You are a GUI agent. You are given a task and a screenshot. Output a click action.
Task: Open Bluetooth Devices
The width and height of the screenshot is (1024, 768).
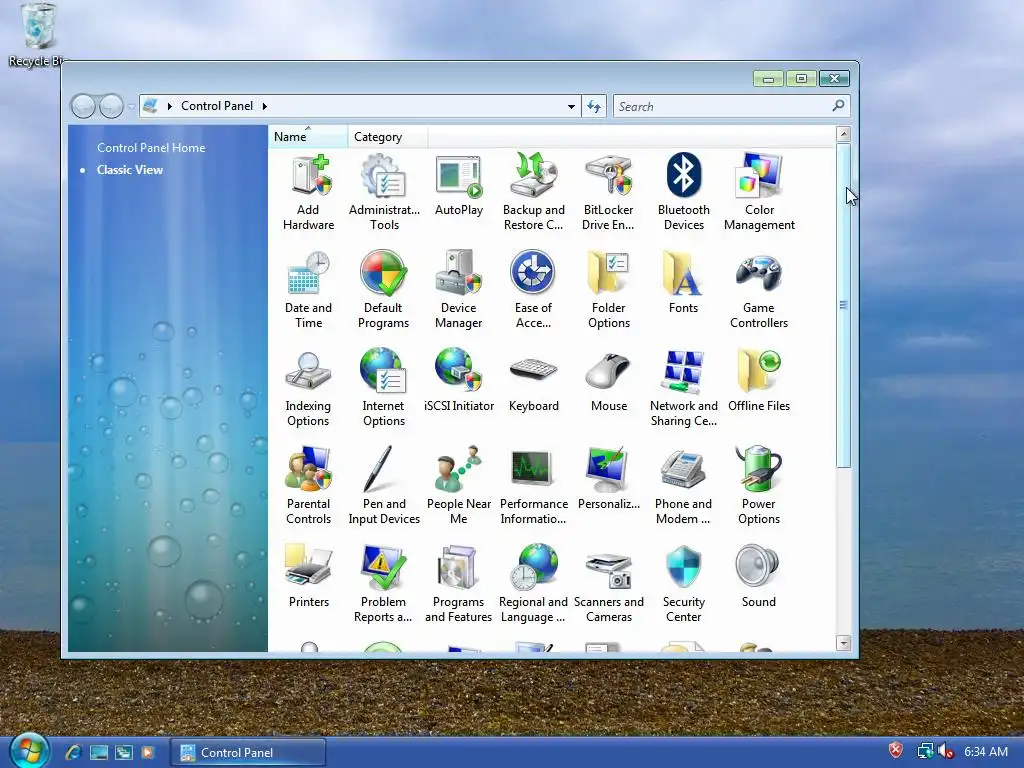683,192
